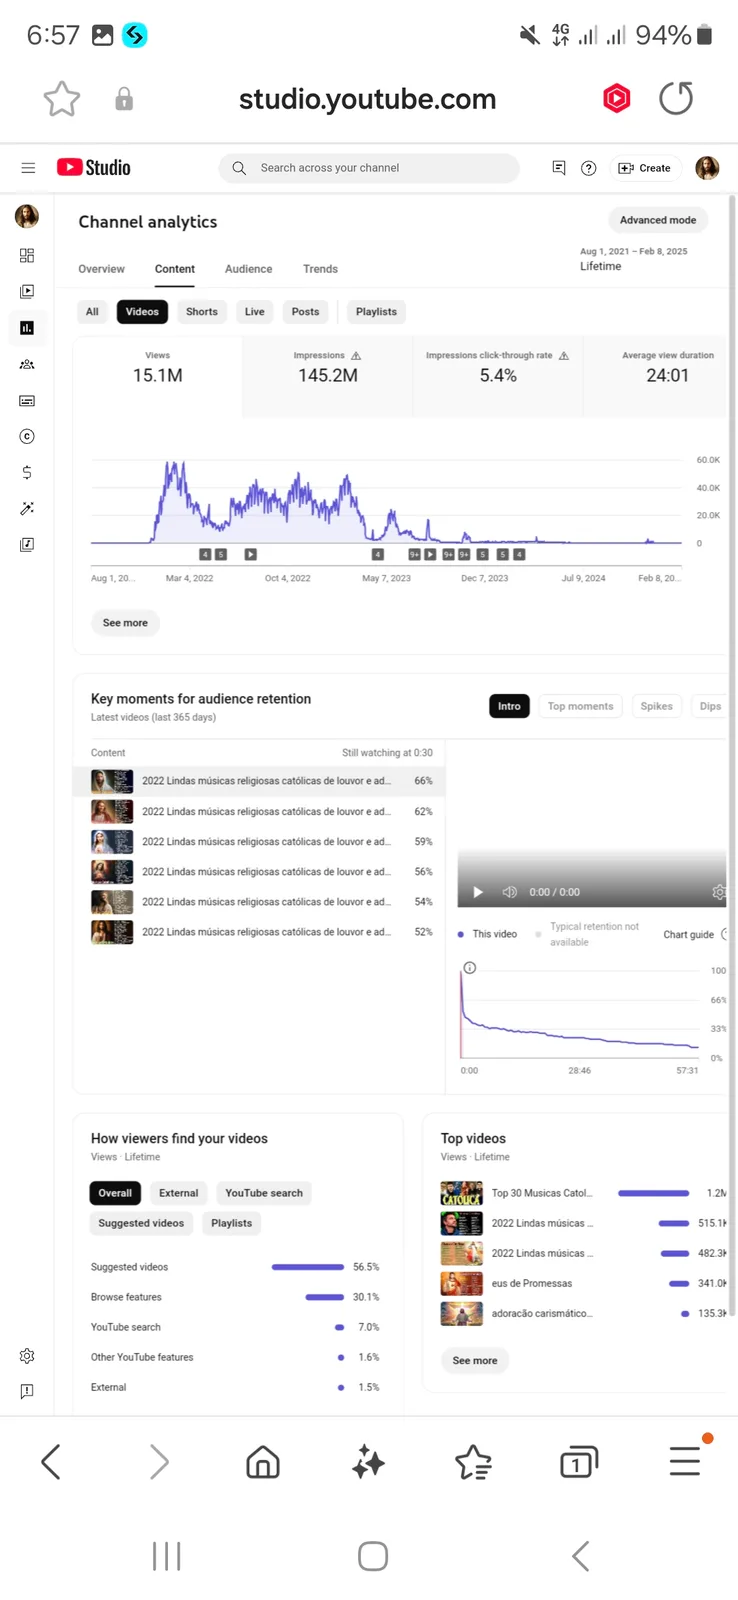Select the Top moments chip

(581, 706)
